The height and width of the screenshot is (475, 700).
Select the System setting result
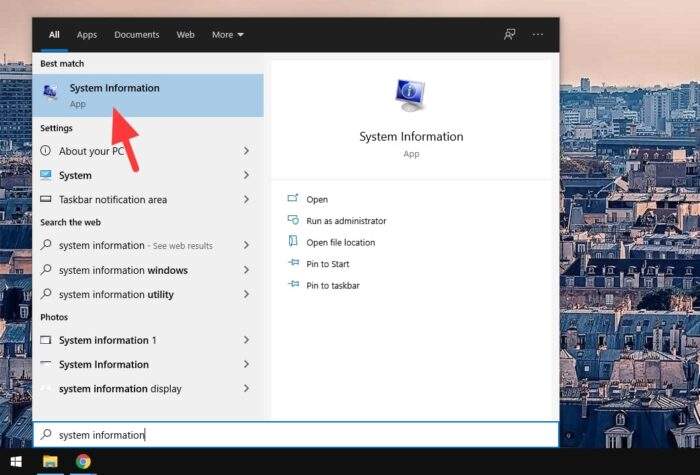click(x=148, y=175)
